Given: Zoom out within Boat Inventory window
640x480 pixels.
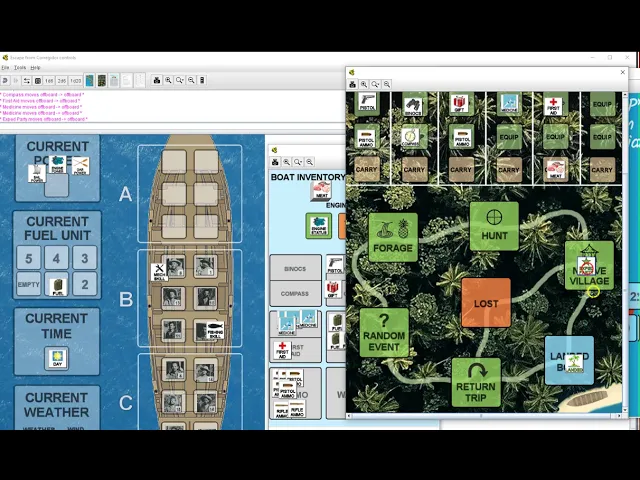Looking at the screenshot, I should point(310,162).
